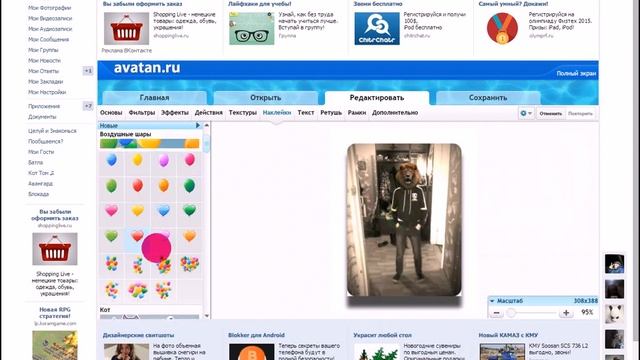Open the Рамки menu
The width and height of the screenshot is (640, 360).
(x=357, y=113)
